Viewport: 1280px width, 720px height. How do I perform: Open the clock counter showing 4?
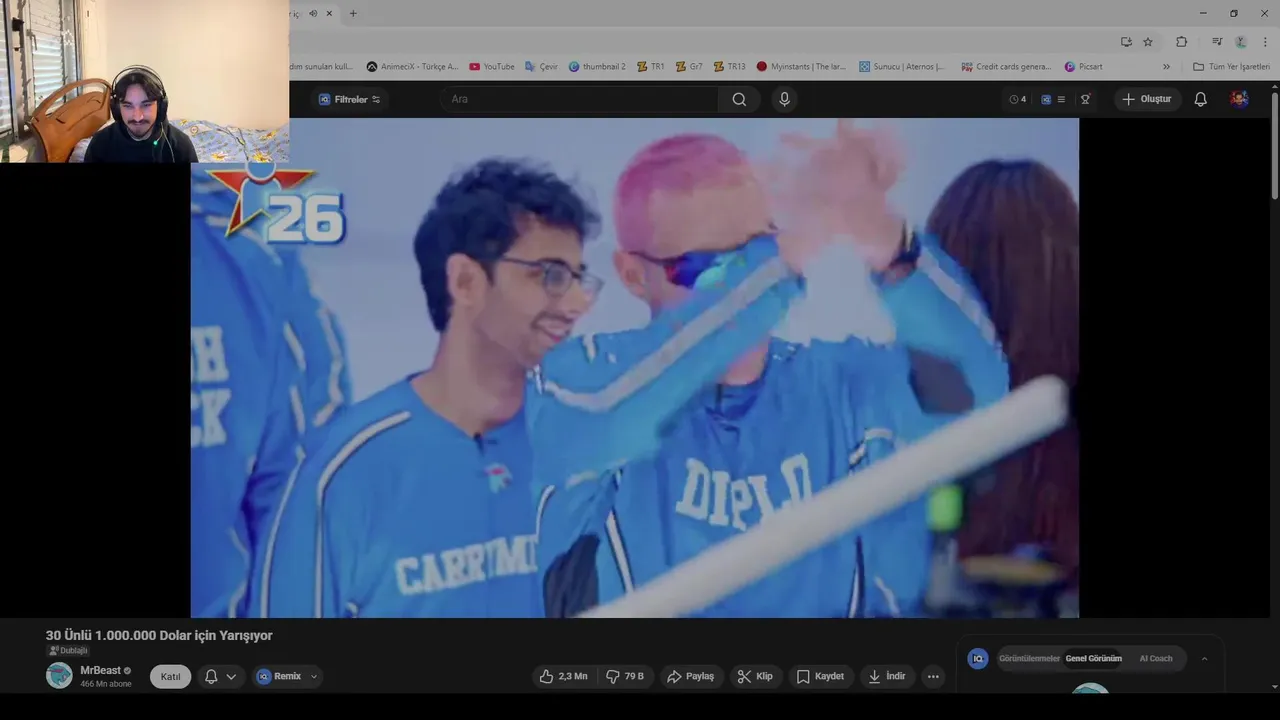pos(1018,99)
